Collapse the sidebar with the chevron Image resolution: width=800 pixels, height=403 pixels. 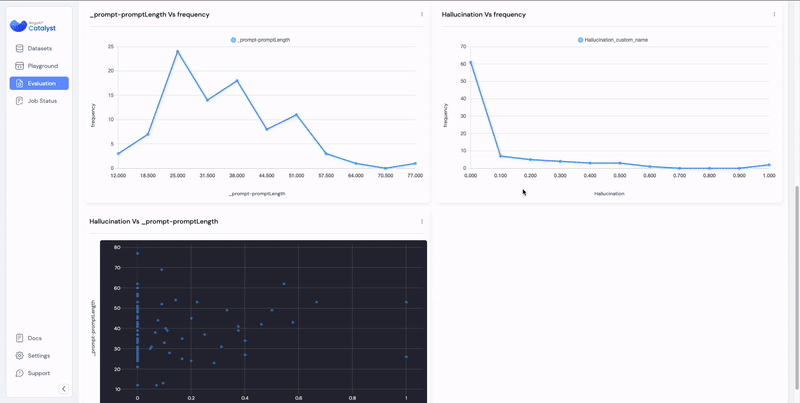pyautogui.click(x=64, y=389)
